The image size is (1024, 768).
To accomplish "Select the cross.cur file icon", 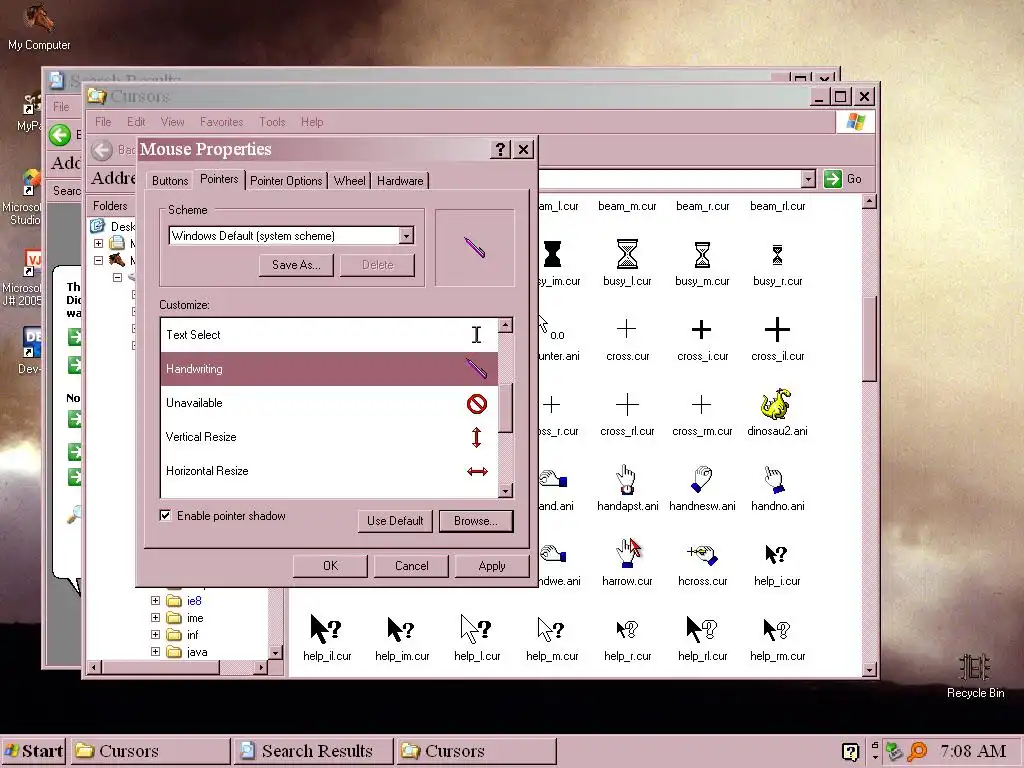I will [x=626, y=328].
